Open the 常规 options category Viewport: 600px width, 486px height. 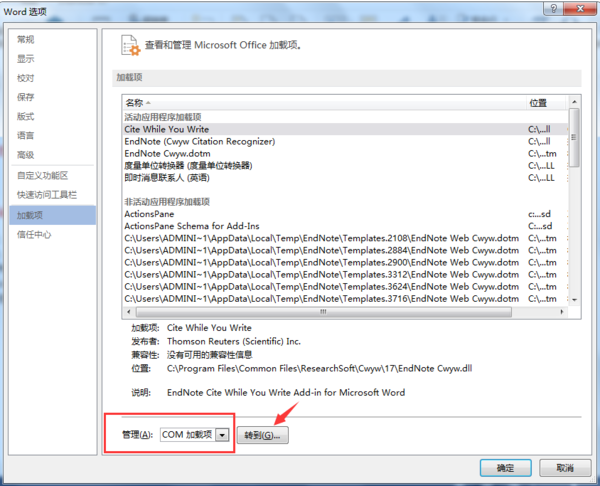(26, 39)
